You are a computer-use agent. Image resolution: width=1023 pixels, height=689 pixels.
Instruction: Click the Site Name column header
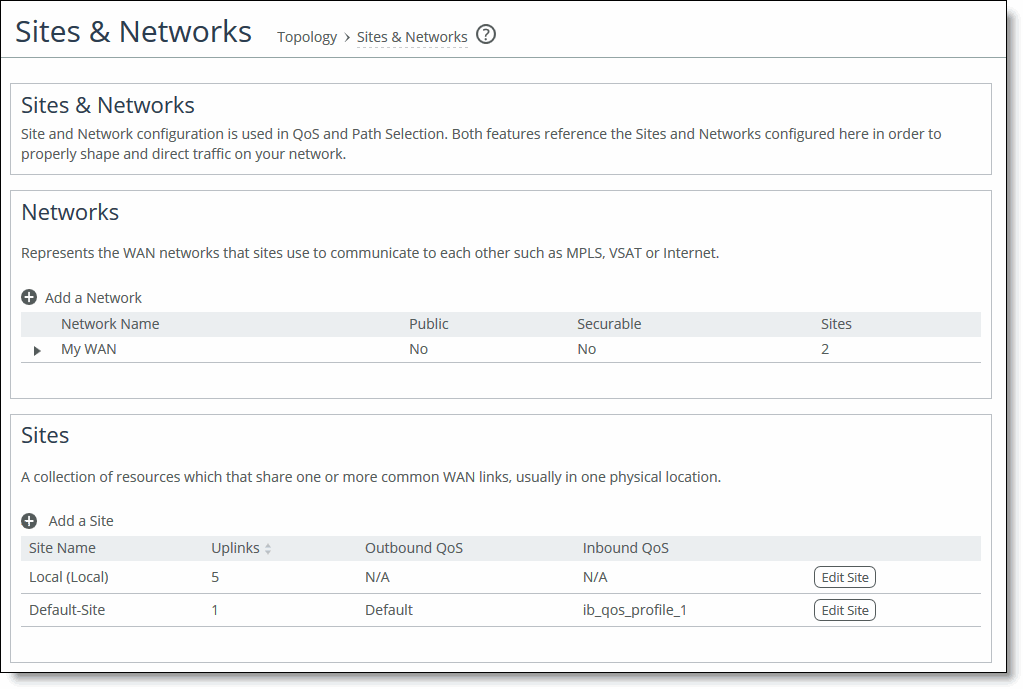[x=62, y=548]
